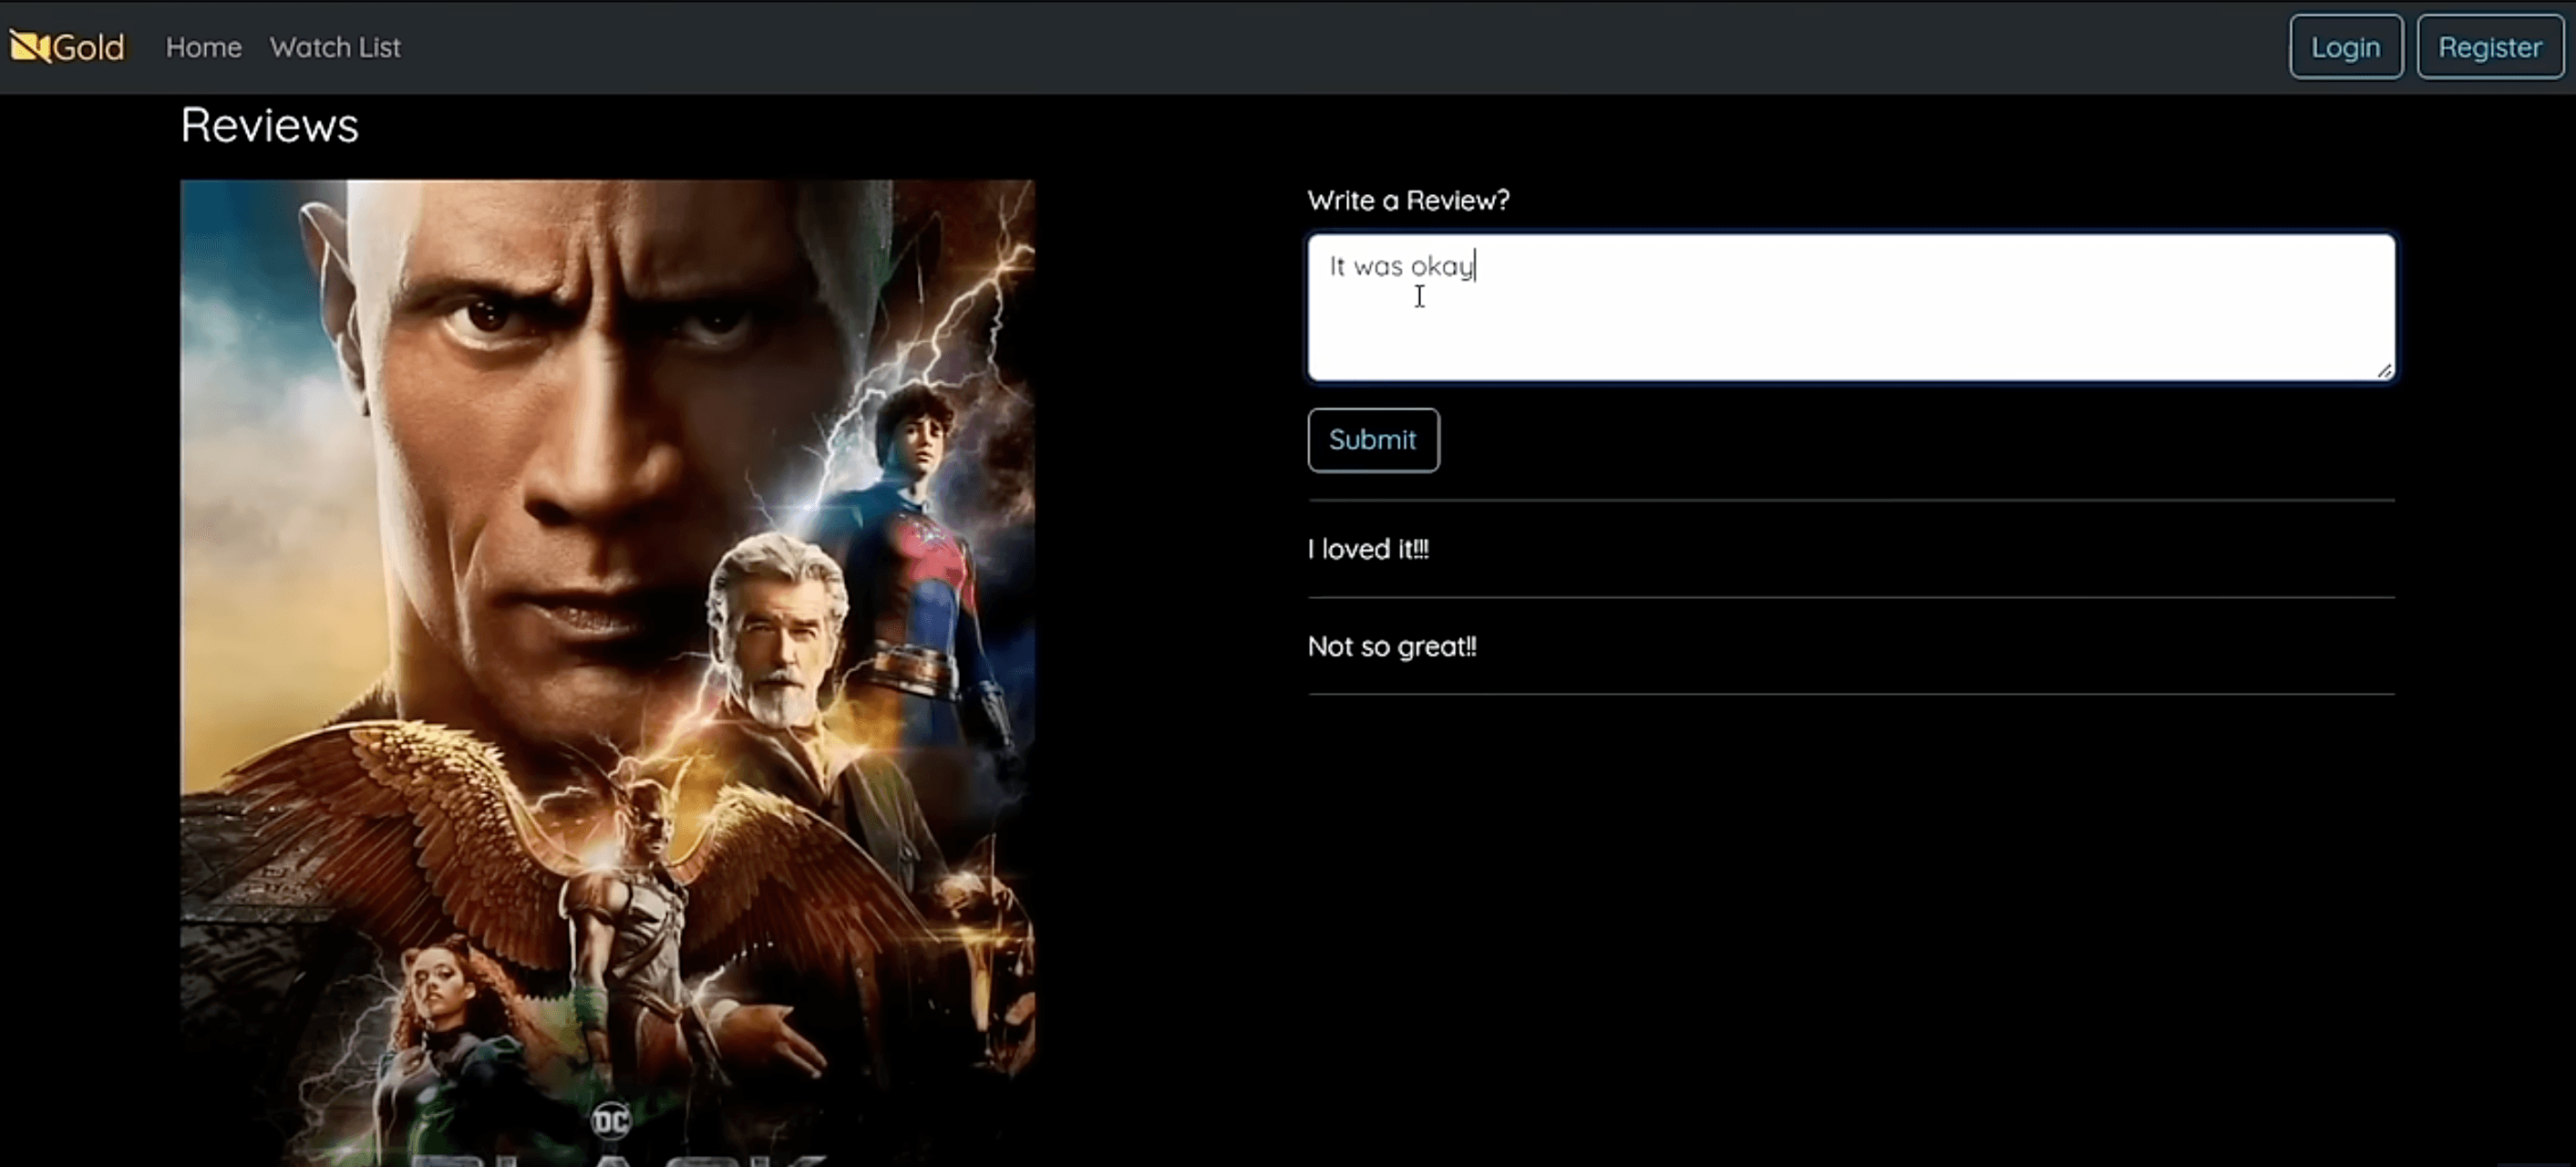Select the 'Not so great!!' review

click(x=1392, y=647)
